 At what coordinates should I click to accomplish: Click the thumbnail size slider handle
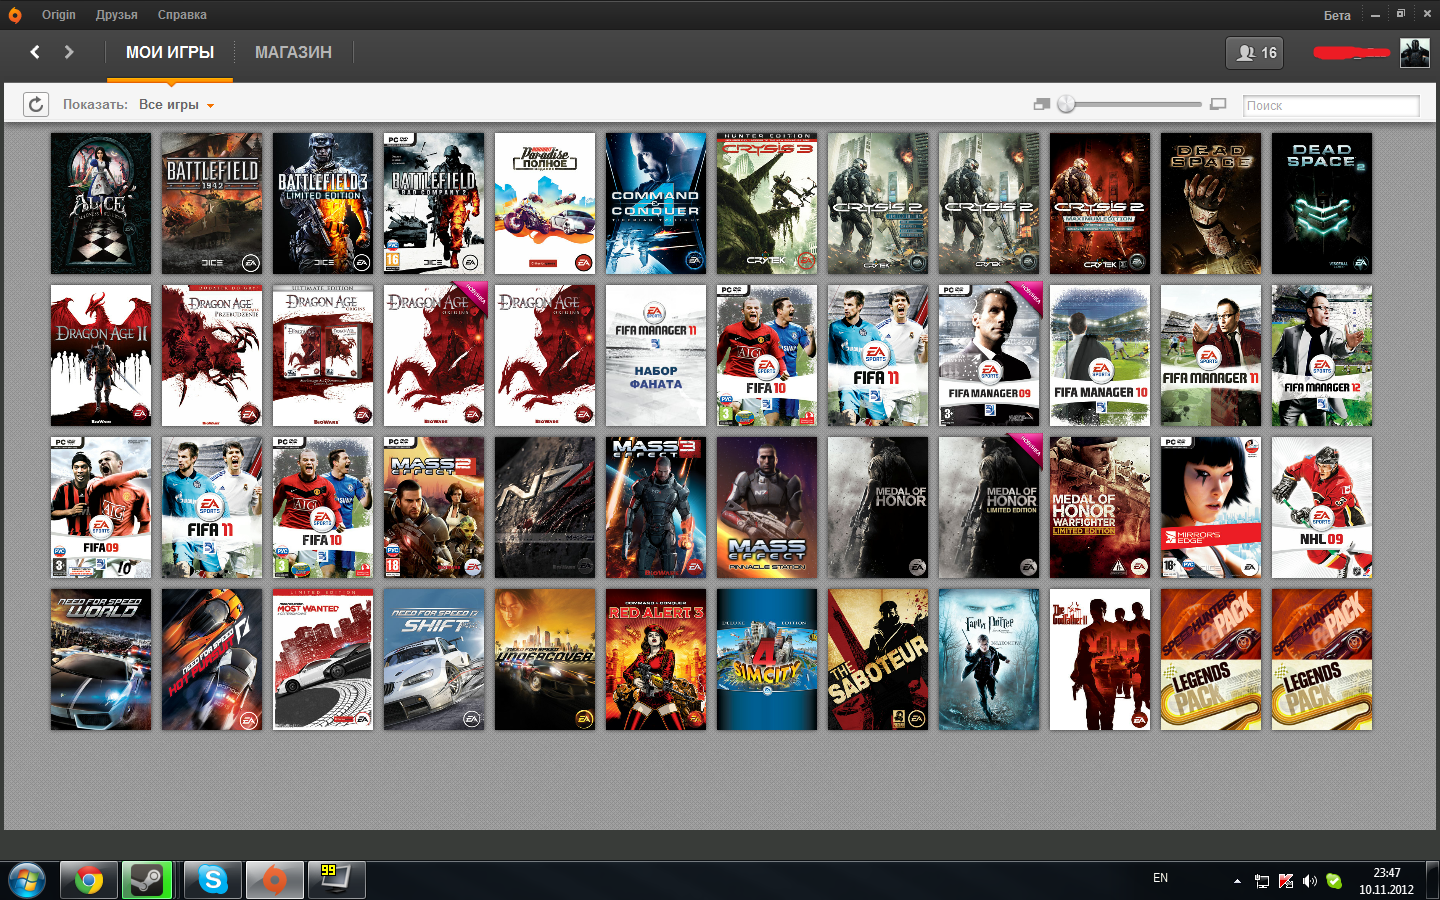pyautogui.click(x=1066, y=104)
